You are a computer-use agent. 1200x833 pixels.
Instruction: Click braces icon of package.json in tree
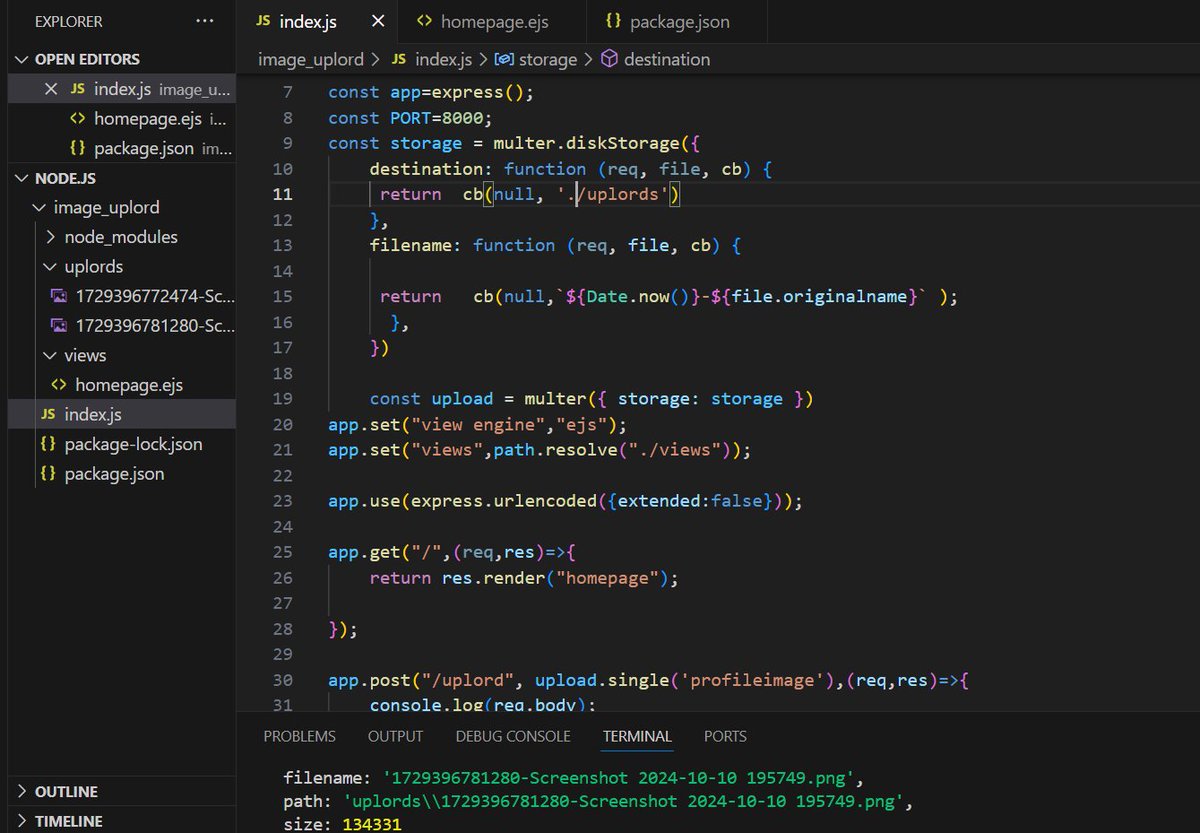coord(48,474)
